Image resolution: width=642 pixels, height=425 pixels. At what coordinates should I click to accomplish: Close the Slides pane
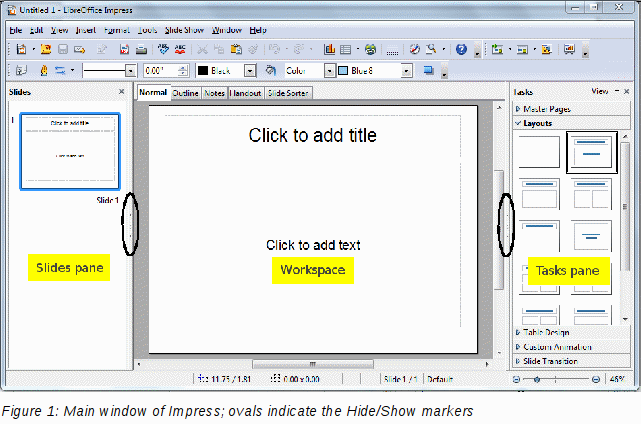tap(122, 91)
